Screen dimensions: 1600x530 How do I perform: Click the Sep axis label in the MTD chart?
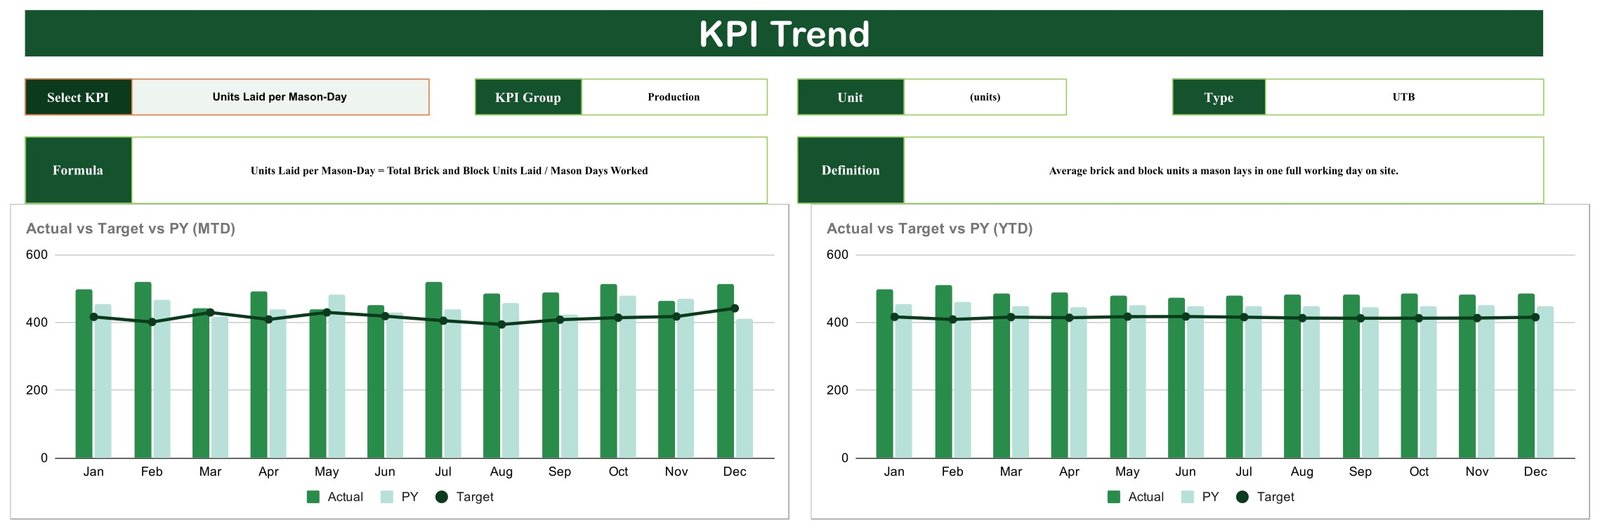pos(560,472)
